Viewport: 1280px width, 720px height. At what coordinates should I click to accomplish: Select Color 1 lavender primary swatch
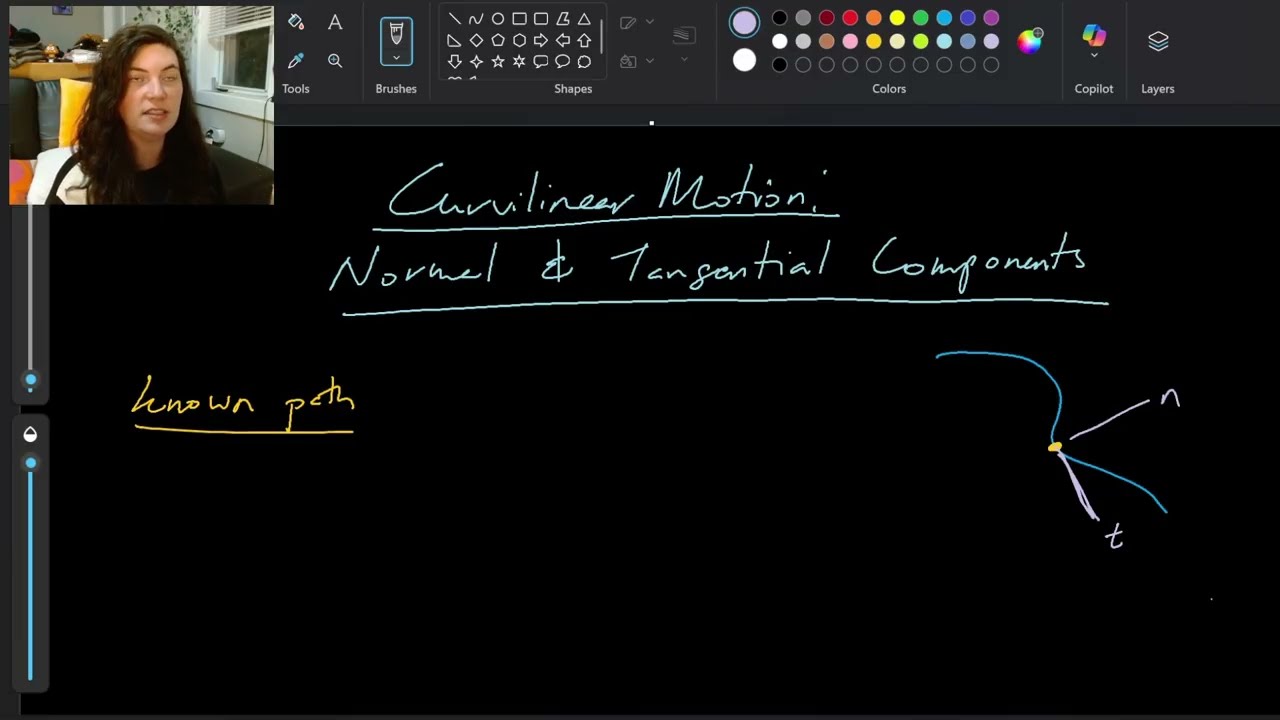click(744, 23)
